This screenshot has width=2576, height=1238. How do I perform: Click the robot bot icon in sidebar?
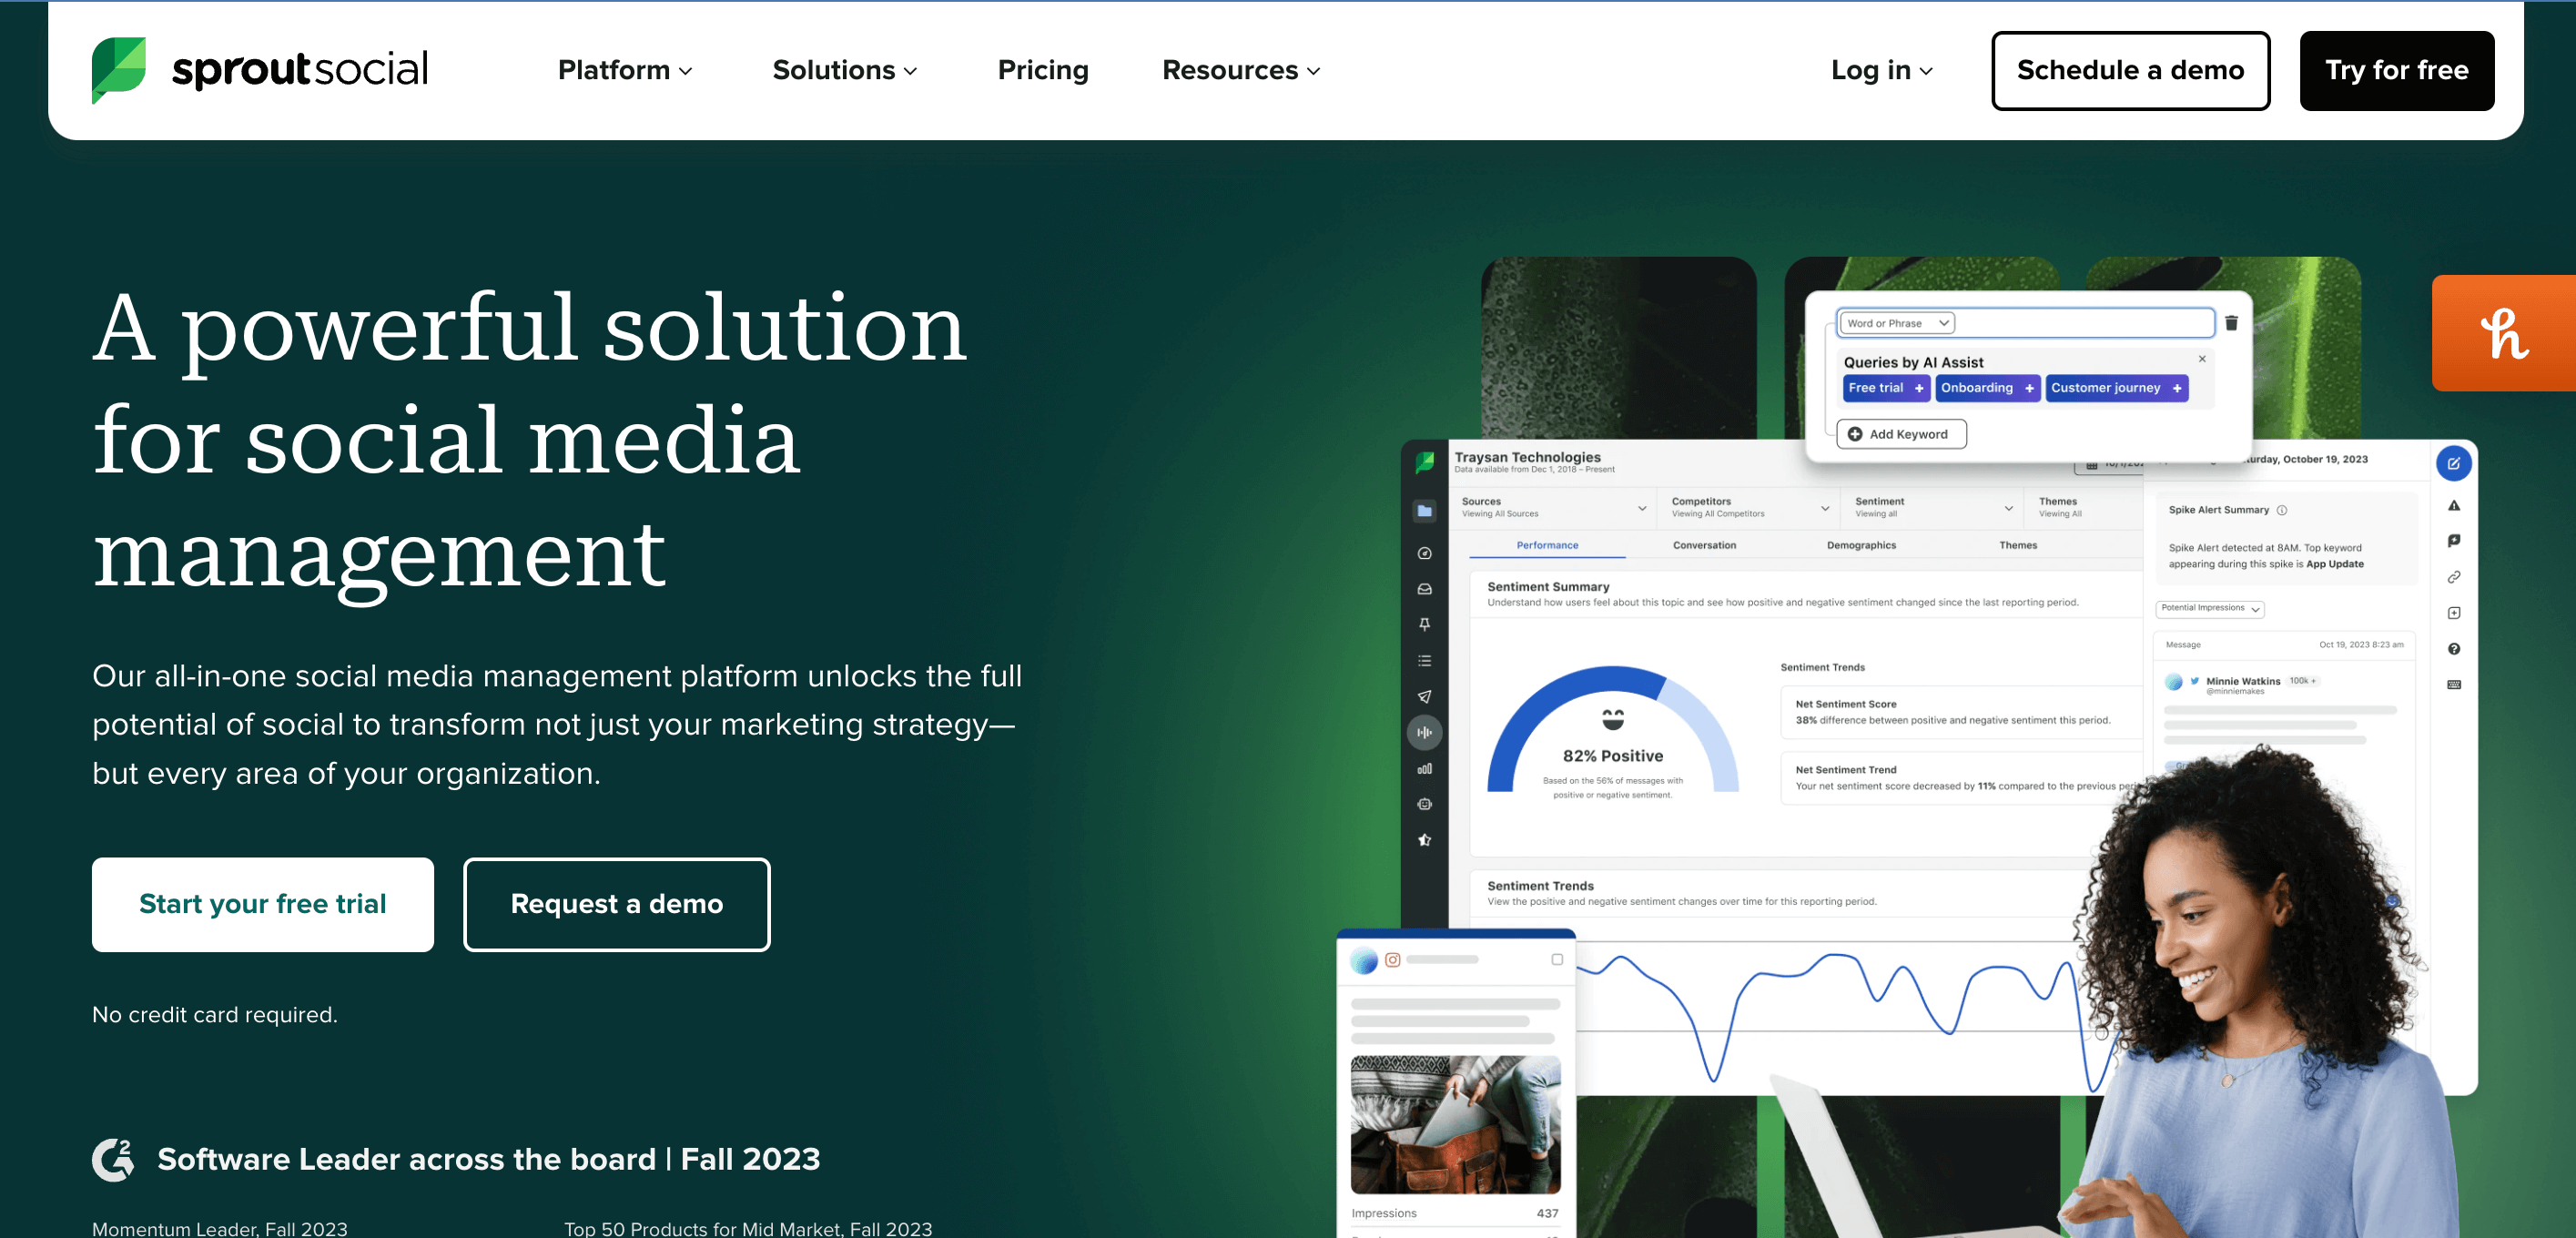tap(1424, 804)
